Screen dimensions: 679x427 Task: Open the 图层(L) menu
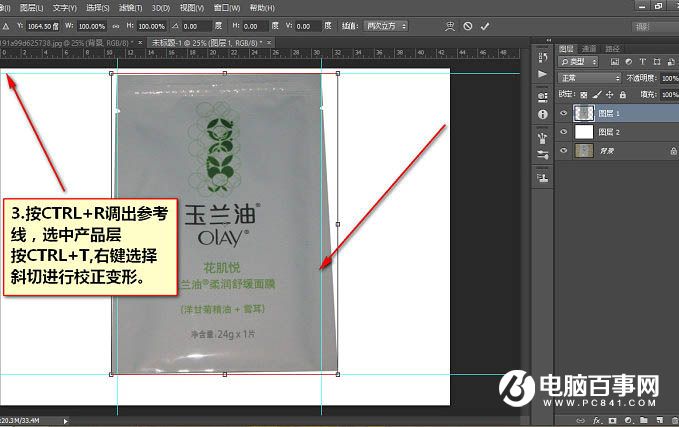pyautogui.click(x=32, y=8)
